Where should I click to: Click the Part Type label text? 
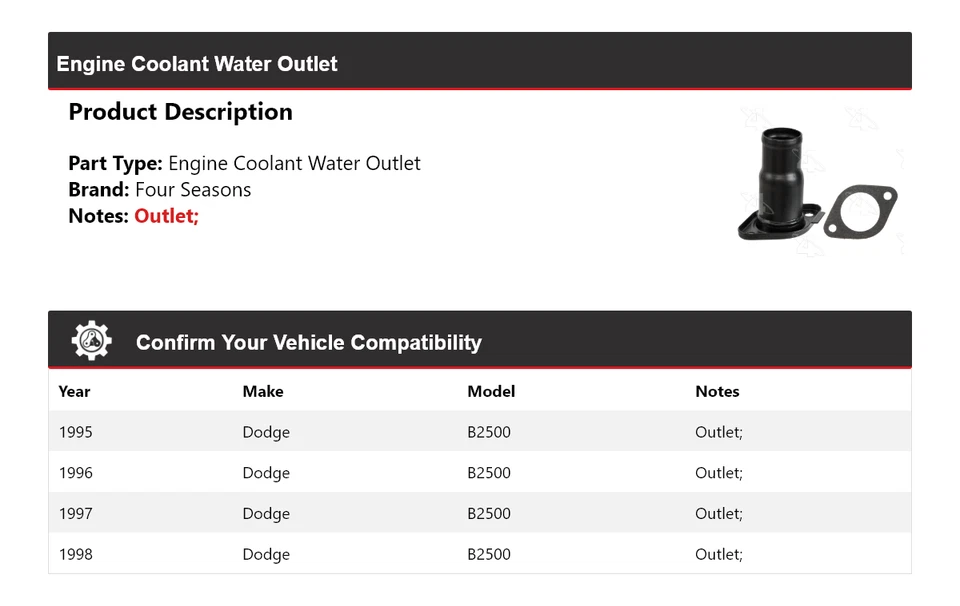pyautogui.click(x=115, y=163)
